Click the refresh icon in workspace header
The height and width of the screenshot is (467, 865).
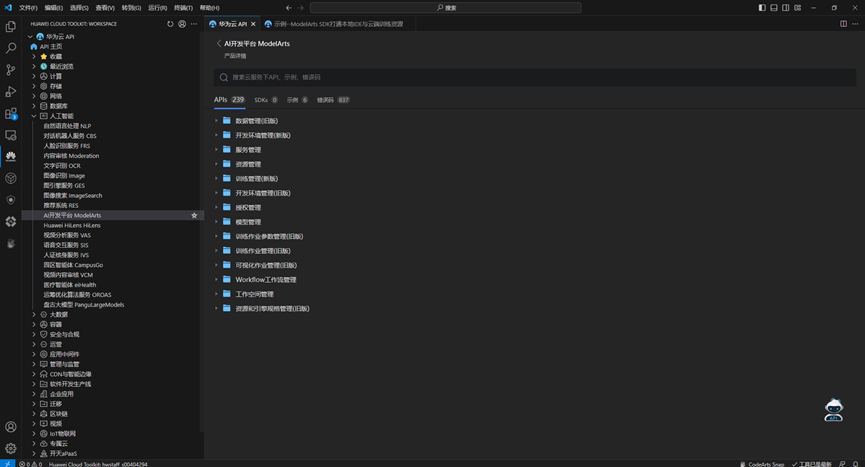(x=170, y=24)
